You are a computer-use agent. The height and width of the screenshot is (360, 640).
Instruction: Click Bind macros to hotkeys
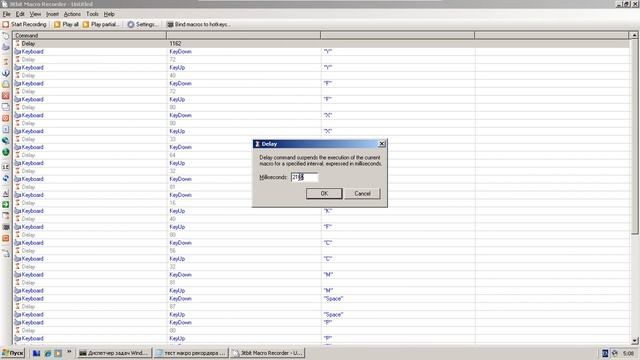click(x=198, y=24)
